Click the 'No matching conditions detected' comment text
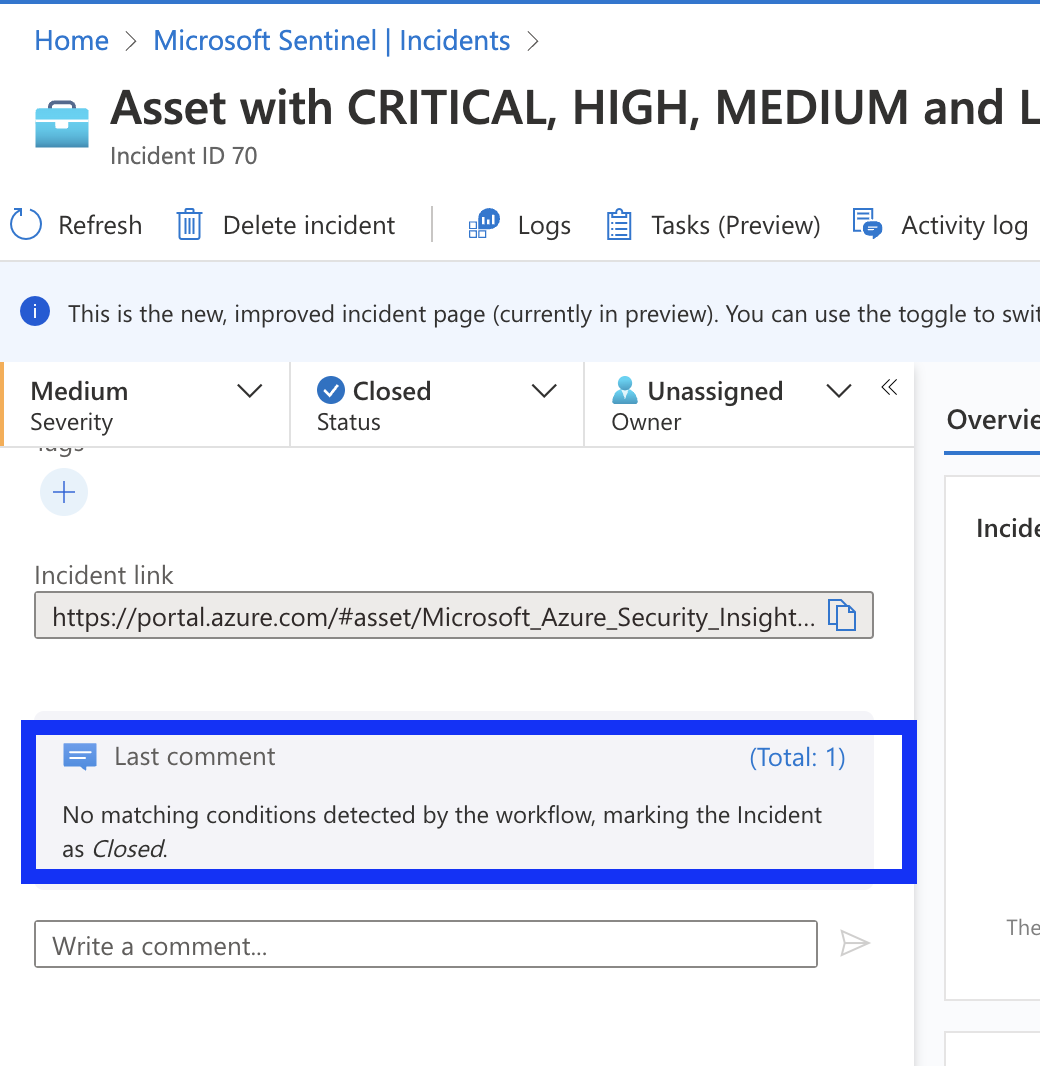Viewport: 1040px width, 1066px height. (x=442, y=831)
